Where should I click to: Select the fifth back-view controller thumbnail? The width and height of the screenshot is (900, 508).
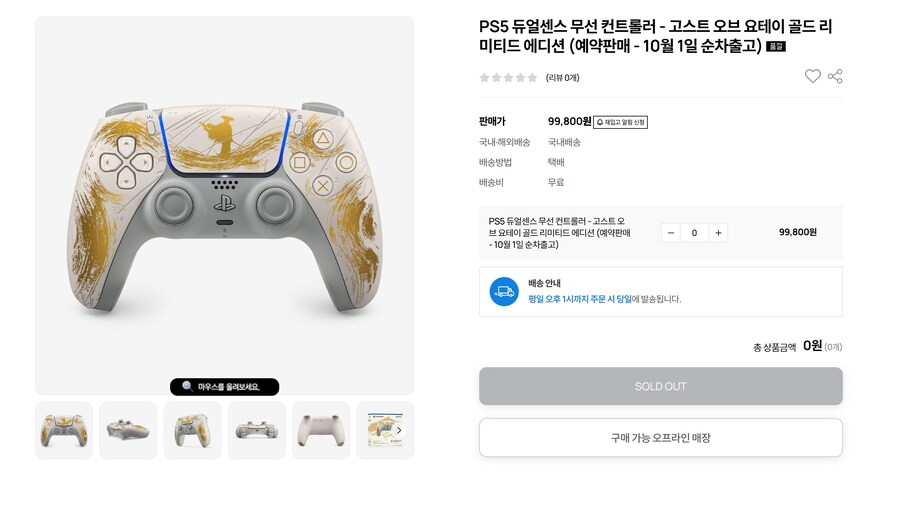[321, 431]
